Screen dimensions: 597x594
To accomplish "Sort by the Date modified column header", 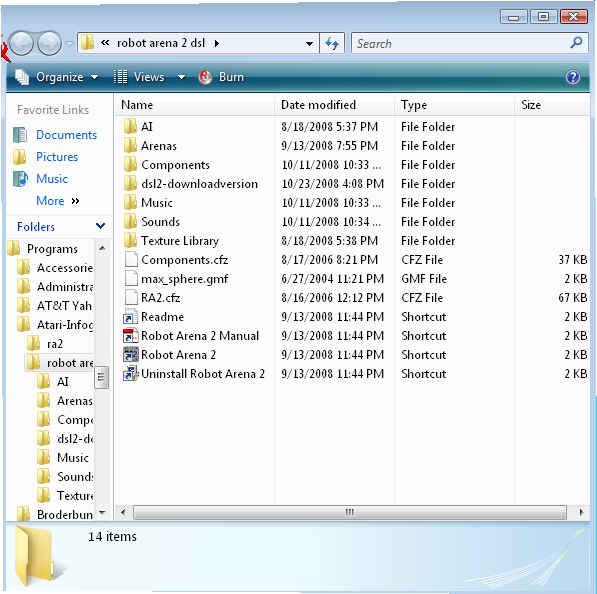I will coord(334,105).
